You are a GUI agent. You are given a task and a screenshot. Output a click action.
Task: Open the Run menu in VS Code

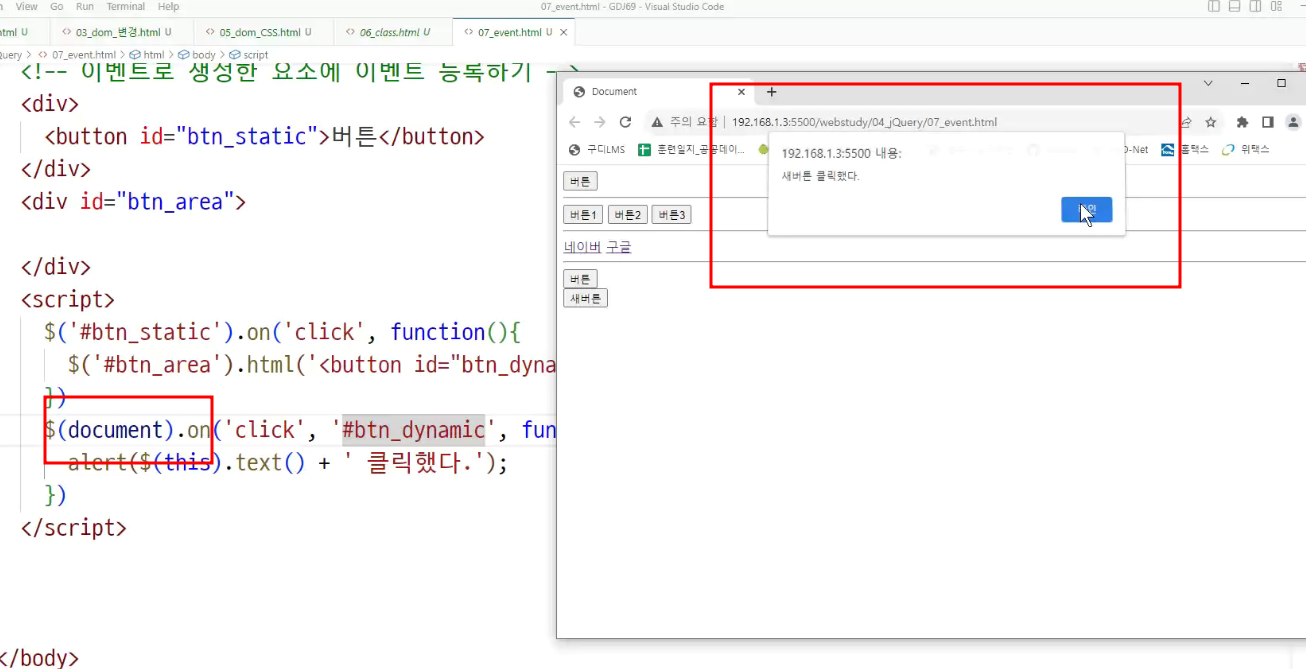[85, 6]
